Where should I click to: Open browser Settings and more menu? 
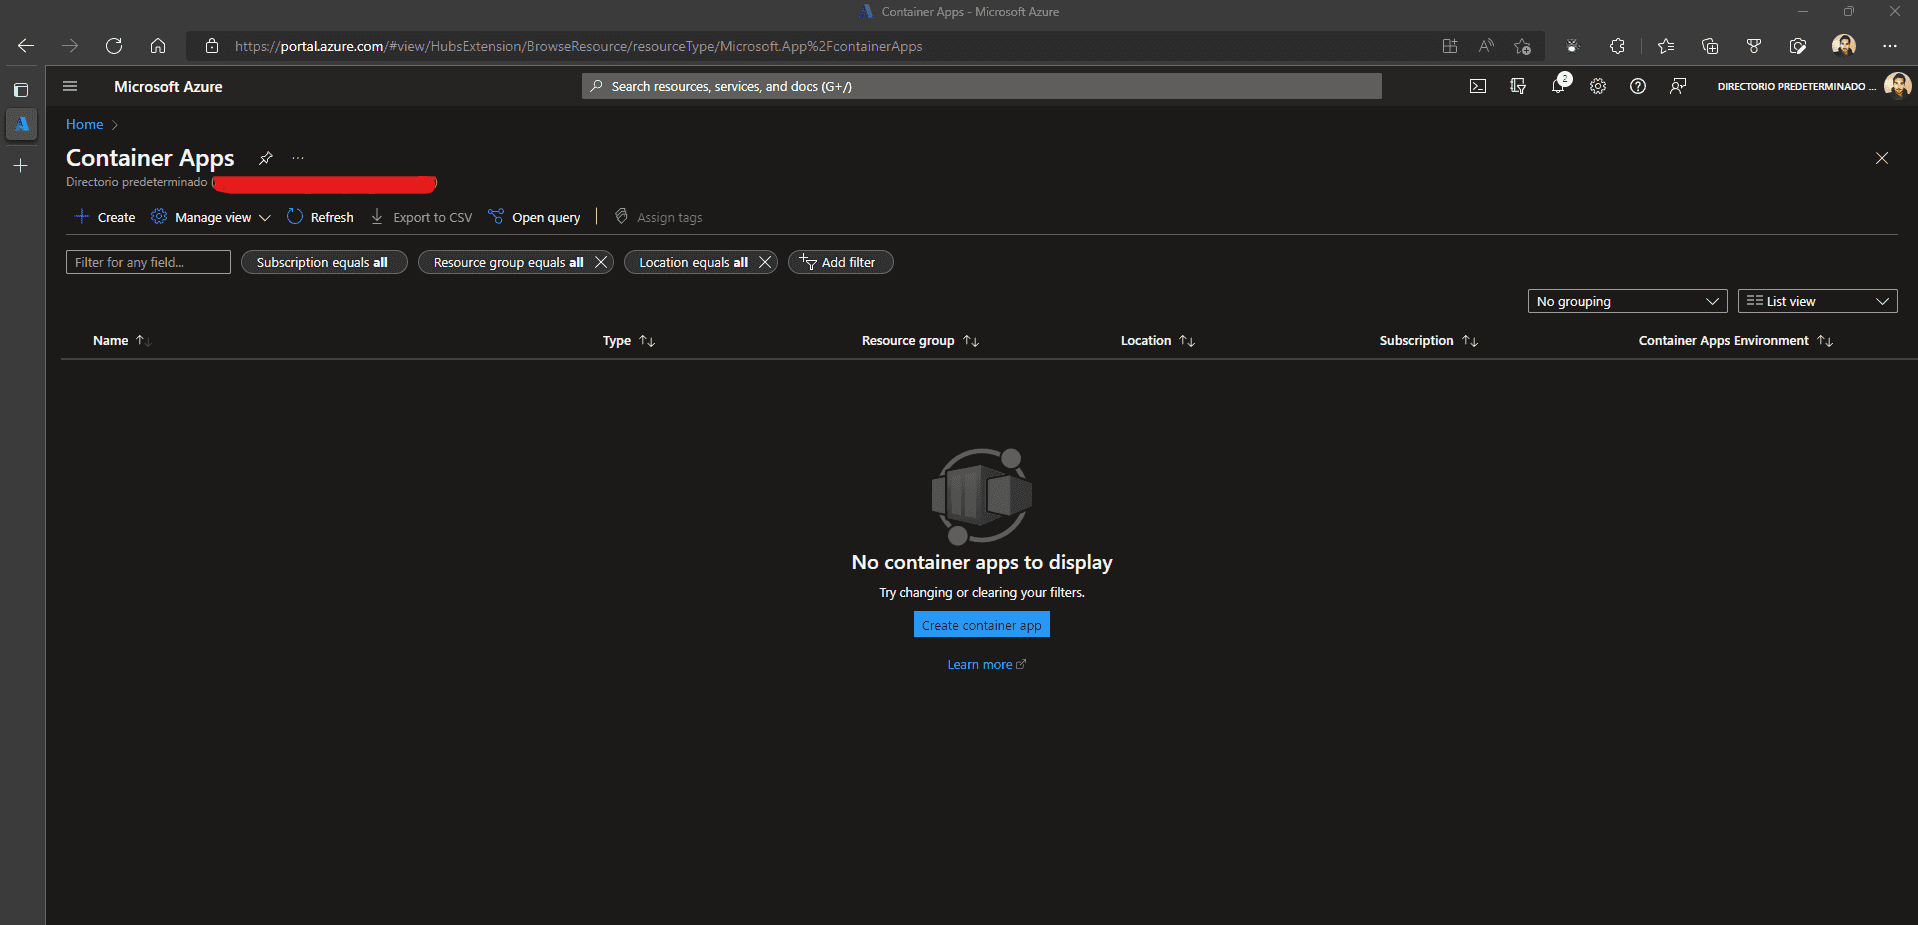pyautogui.click(x=1889, y=46)
